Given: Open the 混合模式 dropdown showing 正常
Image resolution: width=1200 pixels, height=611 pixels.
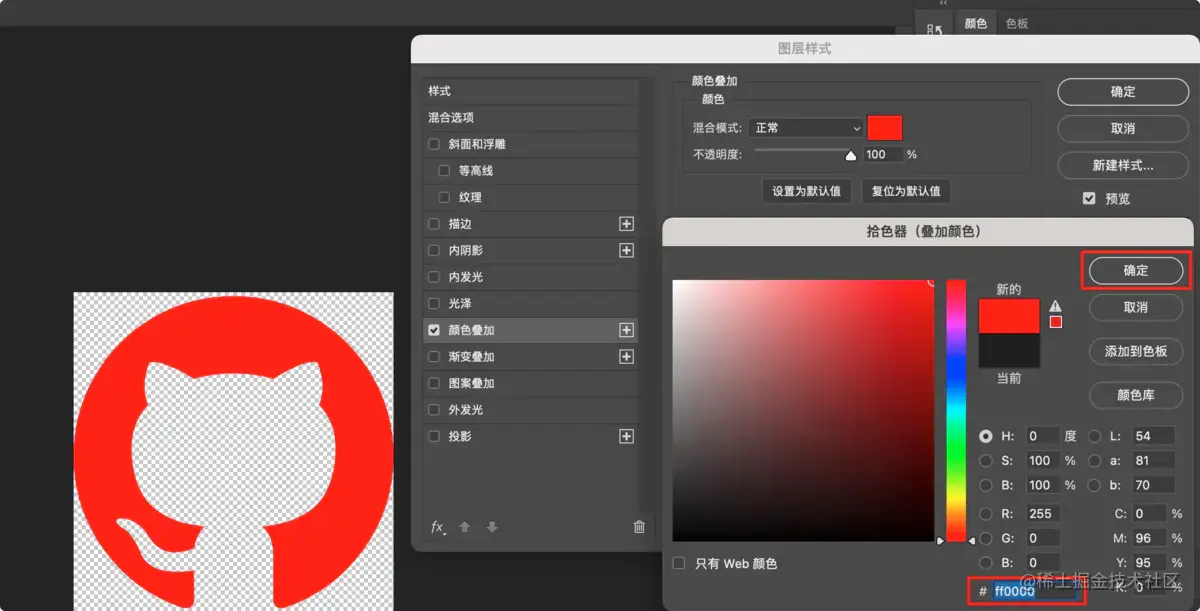Looking at the screenshot, I should (806, 128).
